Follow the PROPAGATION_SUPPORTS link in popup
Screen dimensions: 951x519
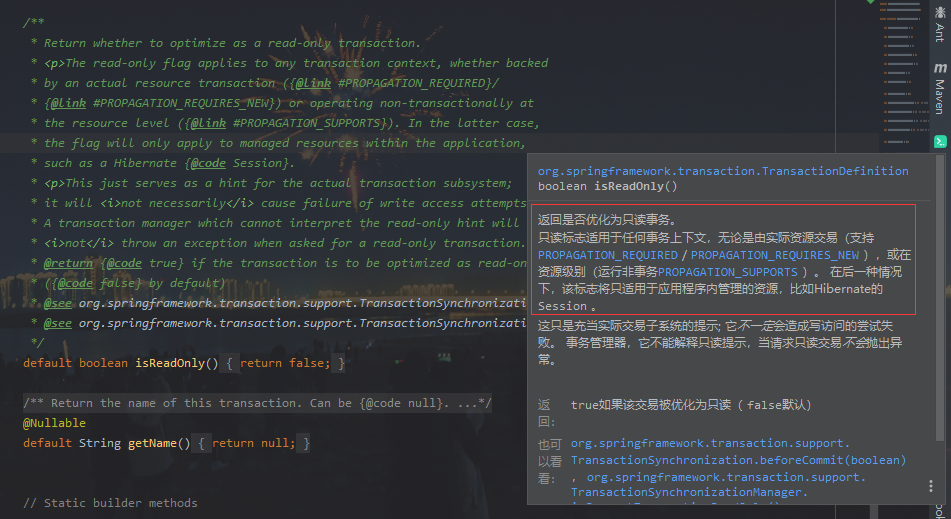coord(728,272)
